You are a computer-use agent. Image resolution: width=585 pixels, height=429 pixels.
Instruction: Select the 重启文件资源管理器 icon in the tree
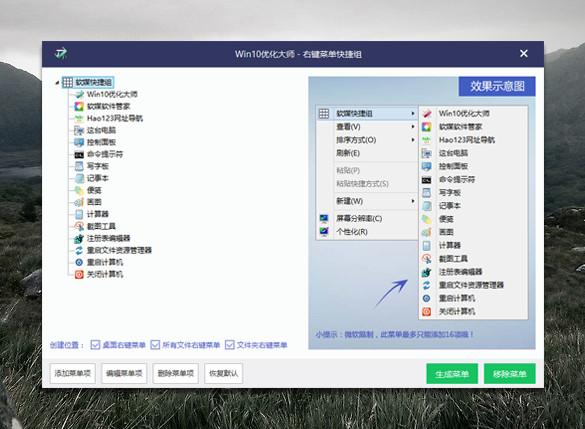pos(79,250)
